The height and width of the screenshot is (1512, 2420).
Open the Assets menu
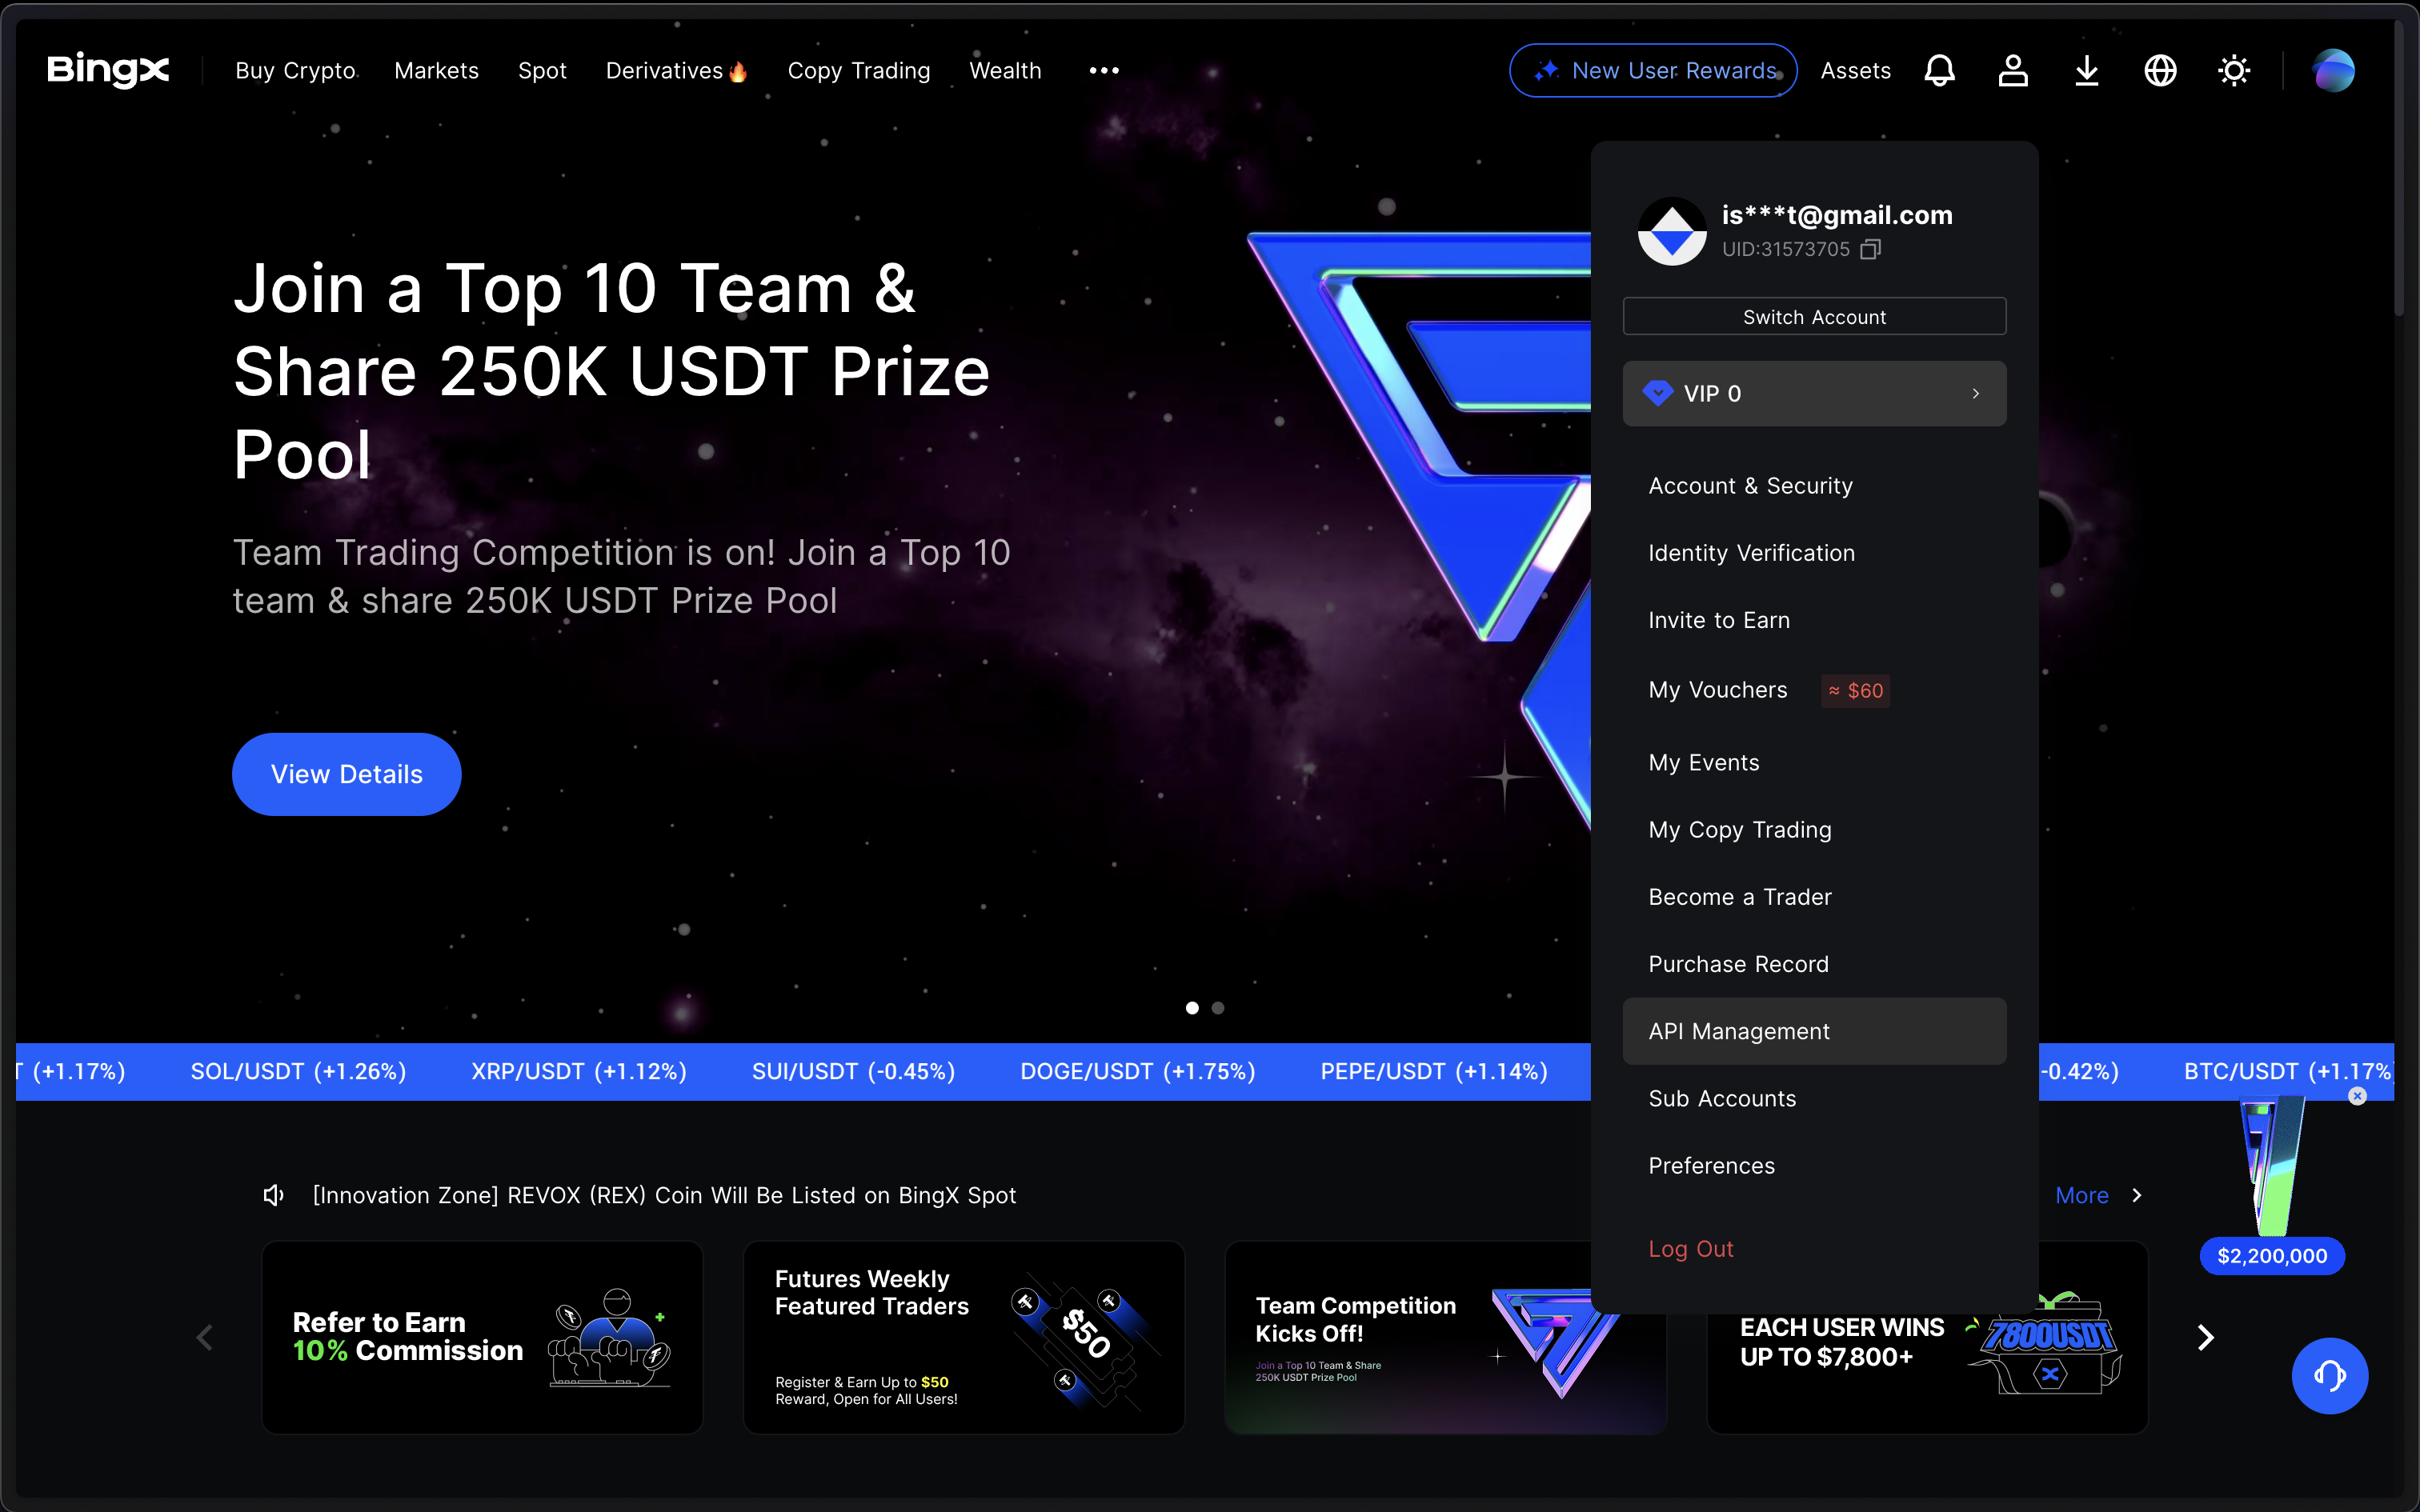(1855, 70)
